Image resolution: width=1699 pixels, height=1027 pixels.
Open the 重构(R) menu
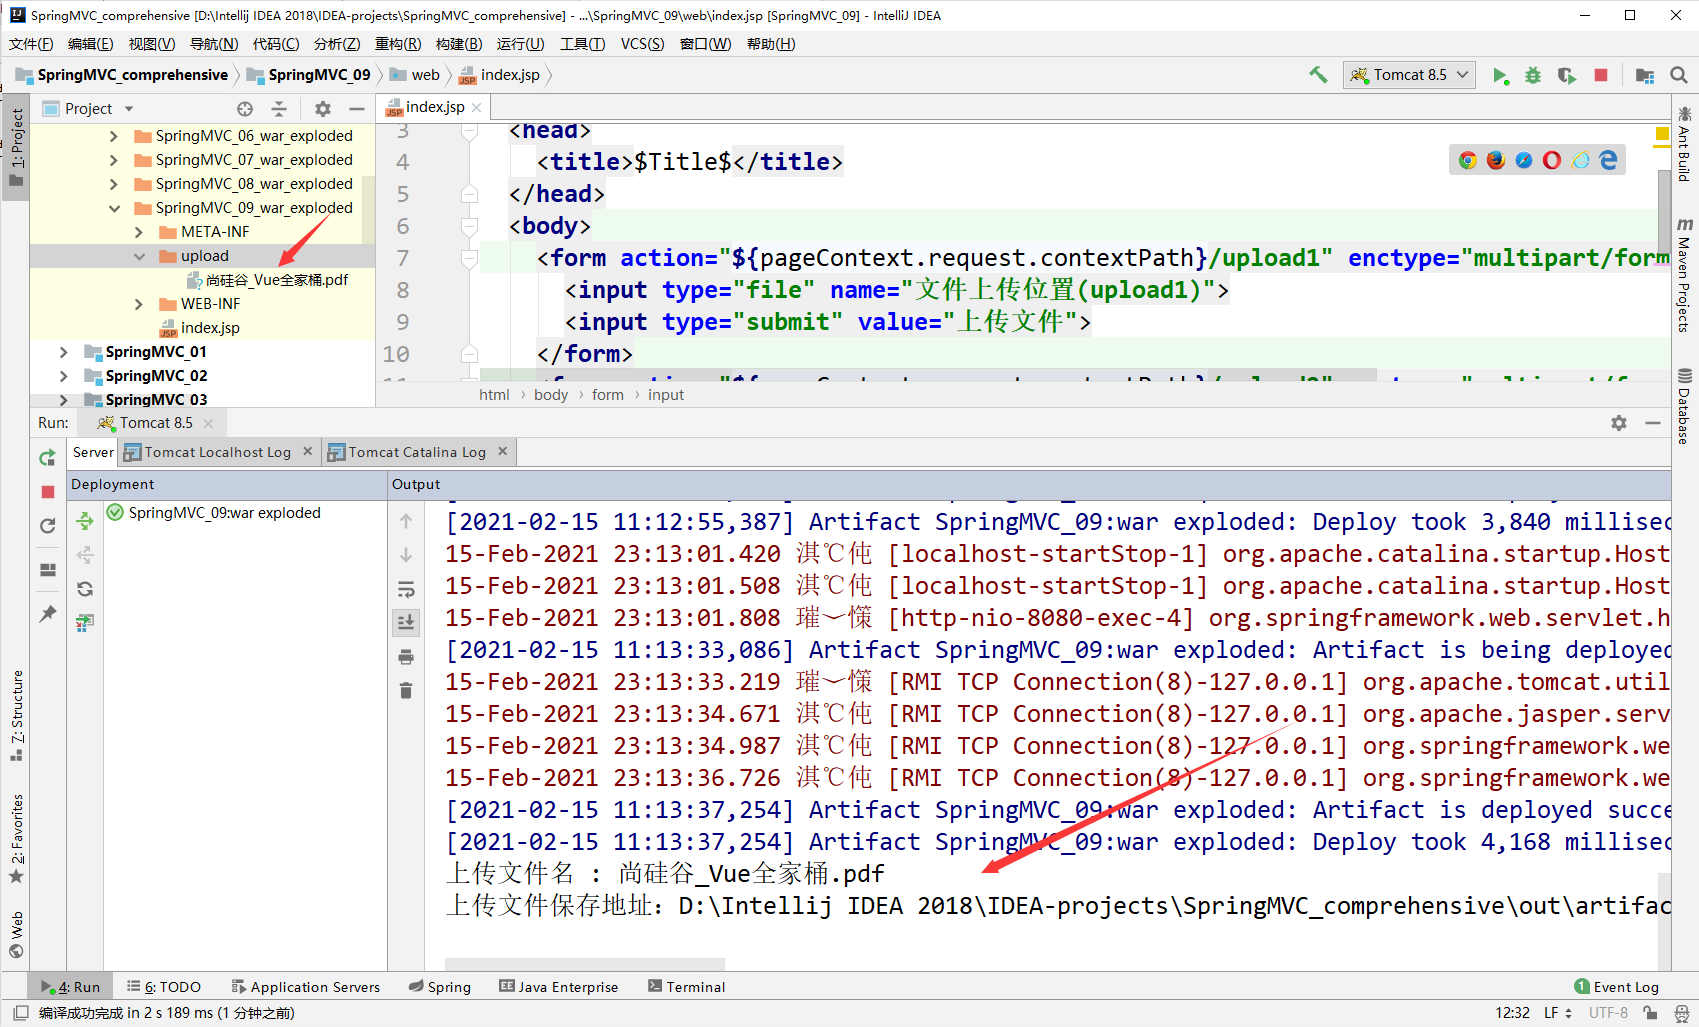(398, 44)
